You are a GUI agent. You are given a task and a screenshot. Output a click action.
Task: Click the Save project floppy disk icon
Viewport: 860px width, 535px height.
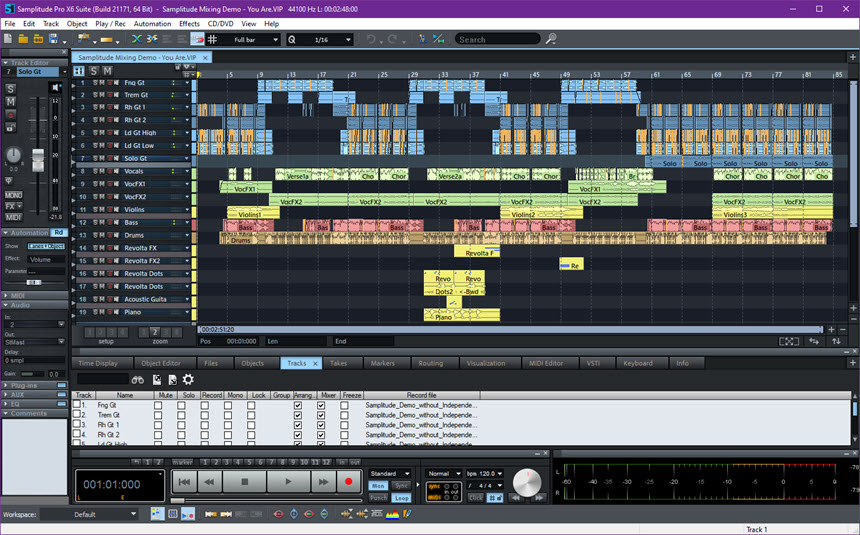[x=53, y=39]
